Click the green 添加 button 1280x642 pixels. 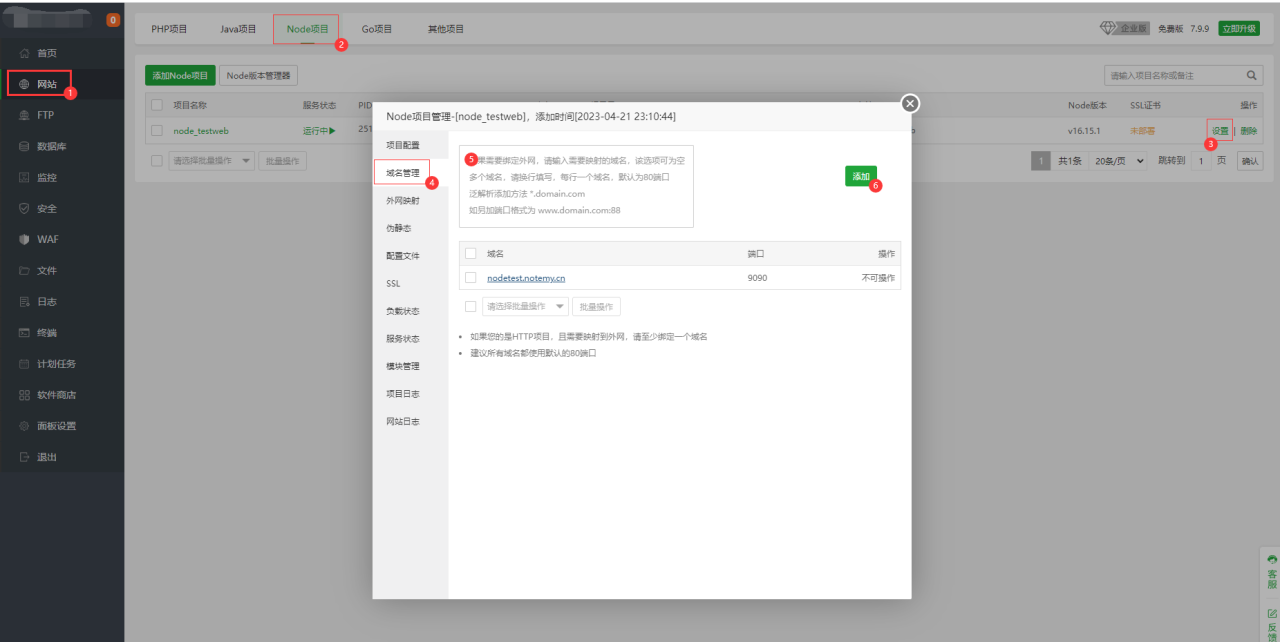[x=861, y=175]
